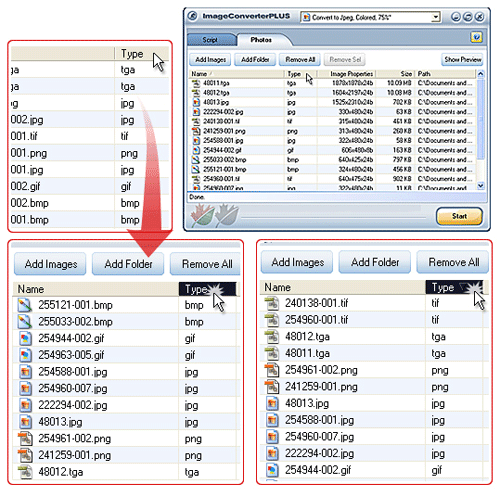The image size is (500, 496).
Task: Click the 254944-002.gif file icon in the left panel
Action: tap(25, 339)
